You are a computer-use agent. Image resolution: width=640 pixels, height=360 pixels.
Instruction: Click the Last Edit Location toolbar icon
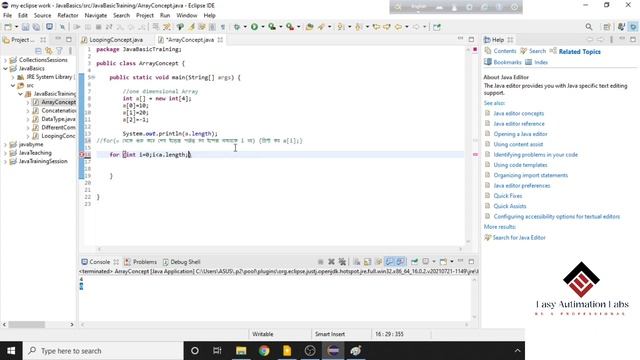[x=376, y=27]
